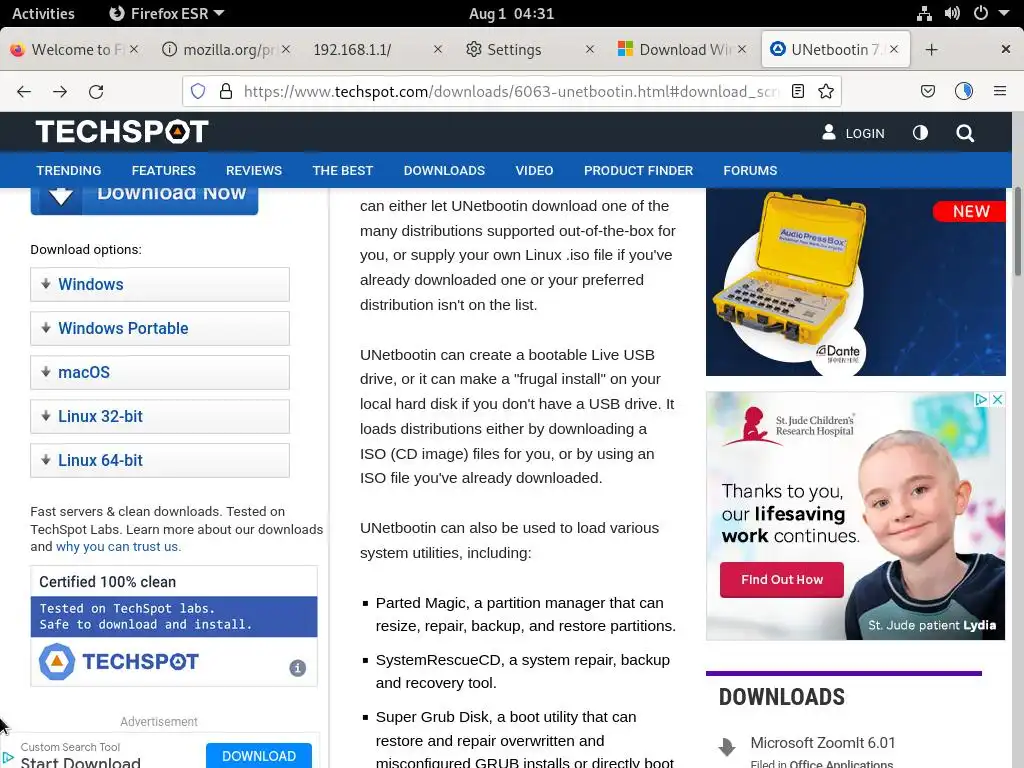1024x768 pixels.
Task: Open the volume tray icon
Action: coord(952,13)
